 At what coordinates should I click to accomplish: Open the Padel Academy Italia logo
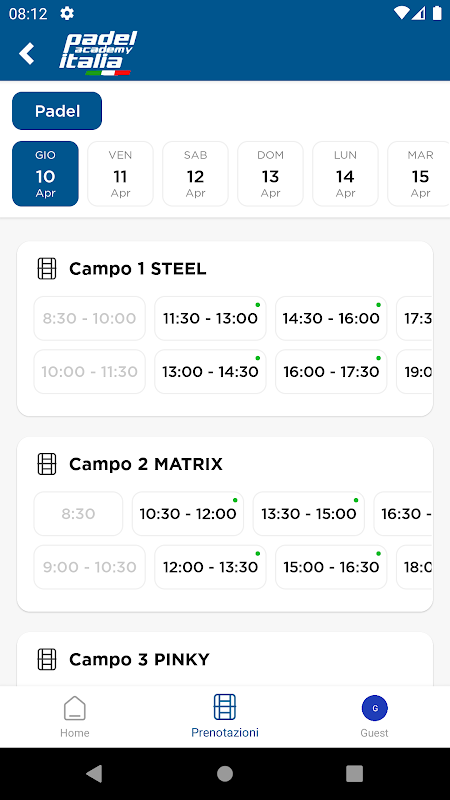(98, 54)
